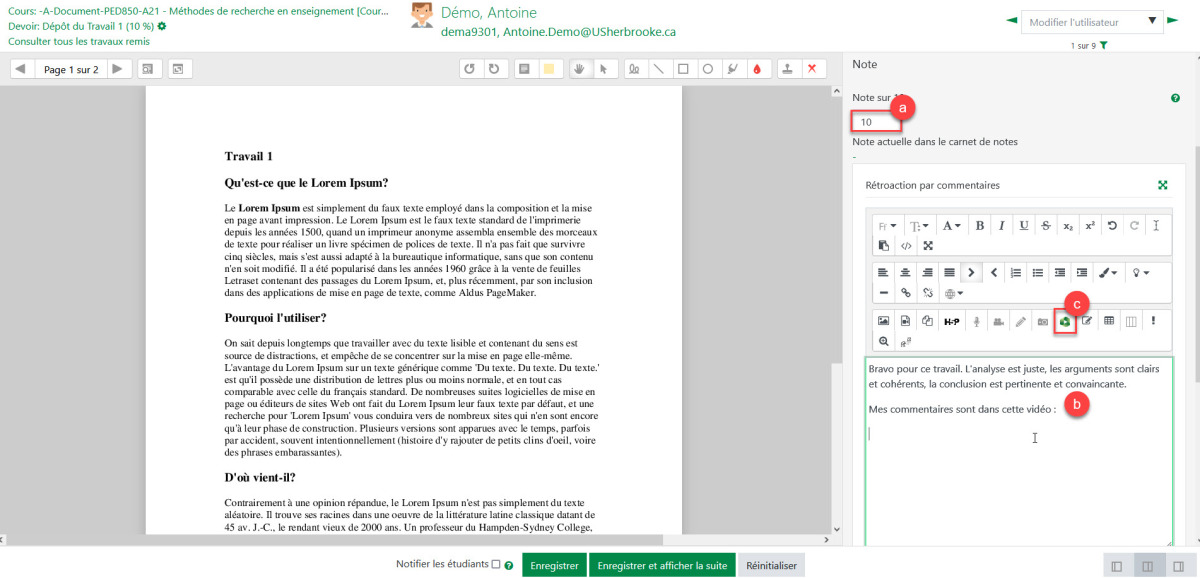The height and width of the screenshot is (578, 1200).
Task: Open the Dépôt du Travail 1 assignment link
Action: pos(80,26)
